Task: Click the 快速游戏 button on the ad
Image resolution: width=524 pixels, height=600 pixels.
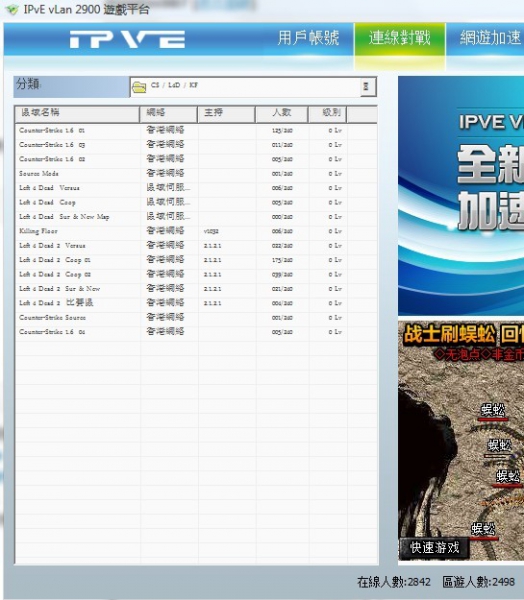Action: pos(434,548)
